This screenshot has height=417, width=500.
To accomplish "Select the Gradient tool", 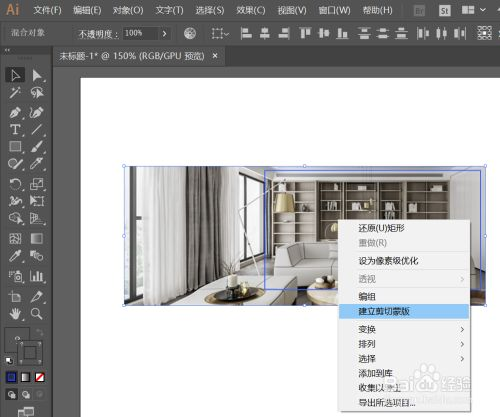I will [x=37, y=239].
